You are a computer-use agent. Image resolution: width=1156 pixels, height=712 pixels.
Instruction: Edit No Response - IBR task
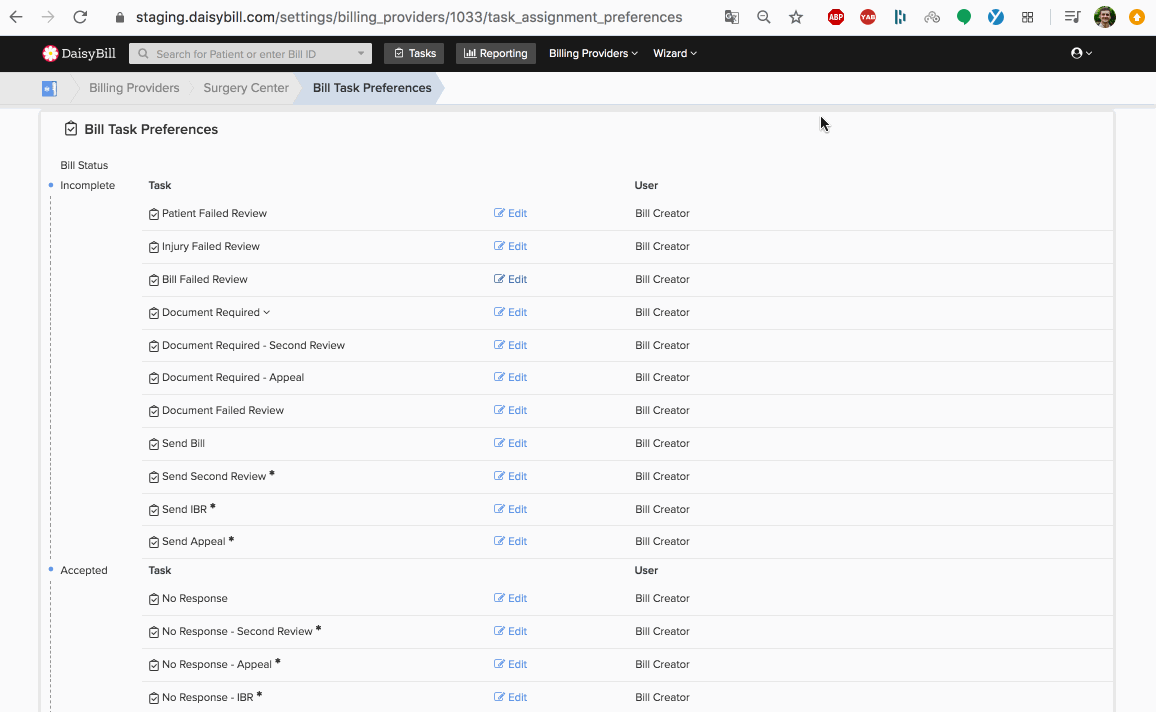tap(510, 697)
